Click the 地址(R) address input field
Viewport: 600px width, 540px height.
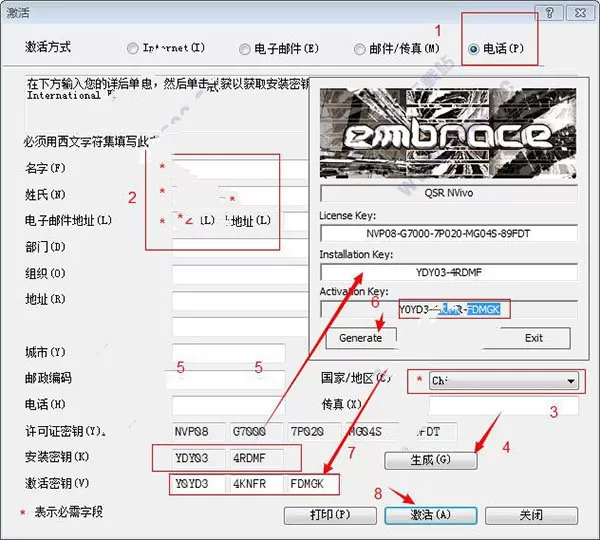coord(240,301)
